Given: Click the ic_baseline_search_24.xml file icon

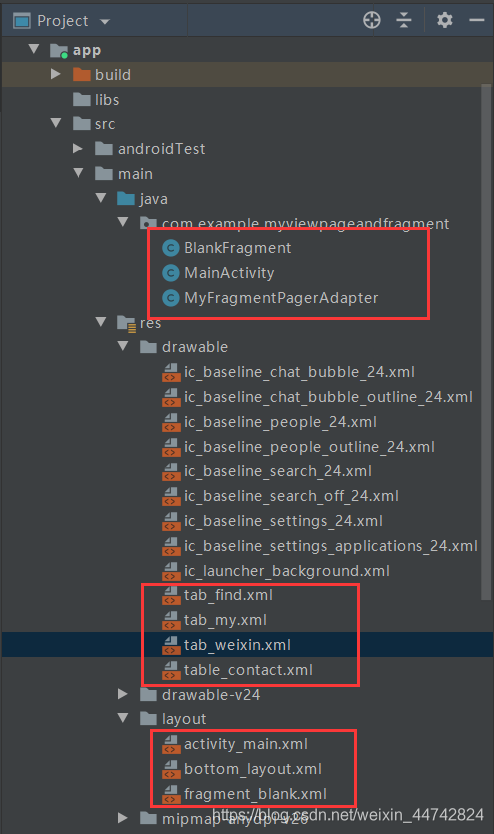Looking at the screenshot, I should (171, 471).
